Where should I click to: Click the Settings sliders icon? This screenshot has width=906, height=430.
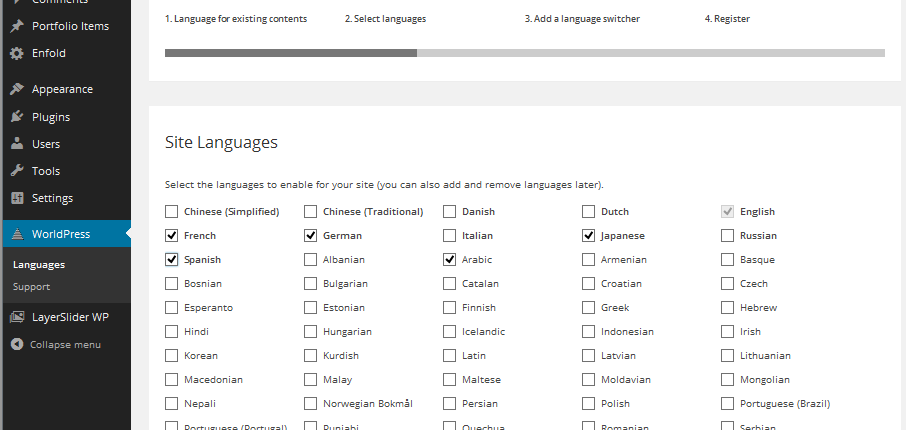click(x=17, y=198)
